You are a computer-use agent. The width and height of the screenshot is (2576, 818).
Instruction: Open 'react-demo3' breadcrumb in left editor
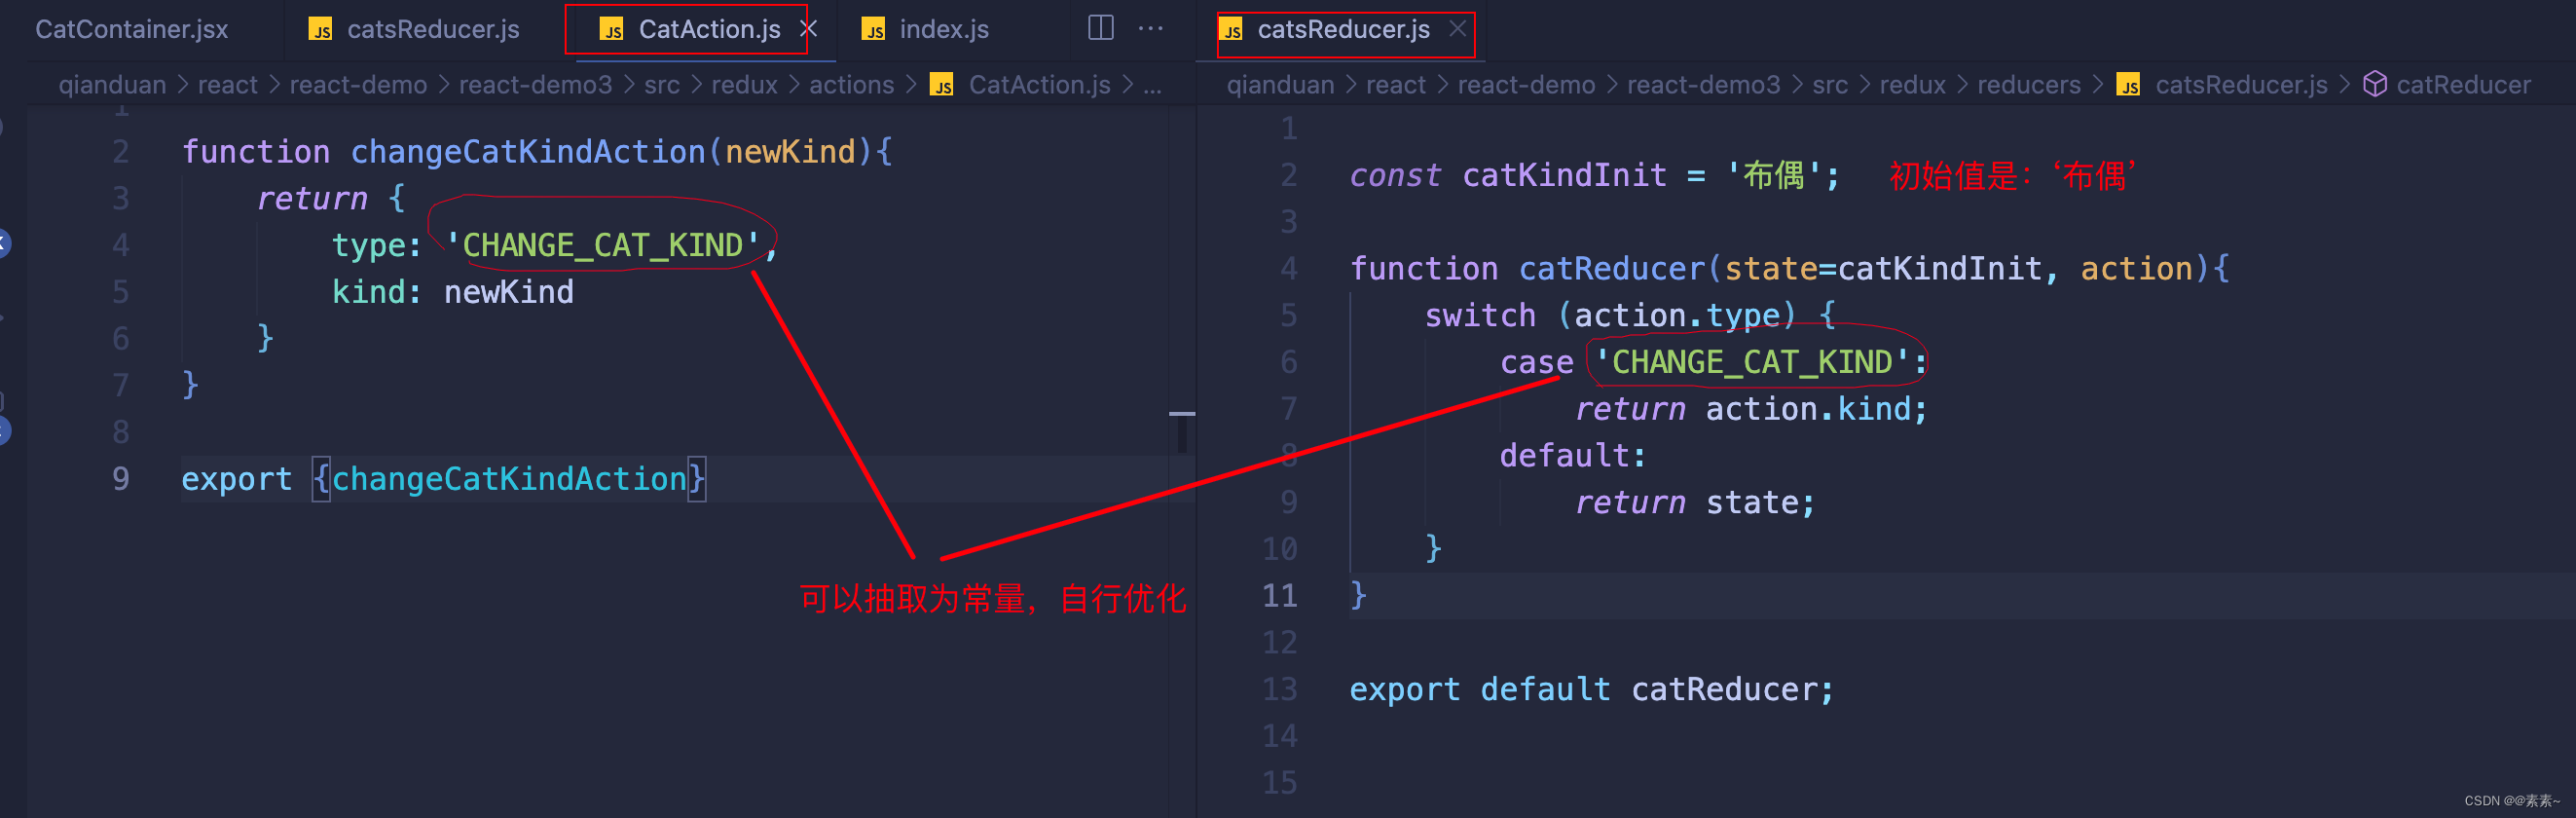point(535,84)
